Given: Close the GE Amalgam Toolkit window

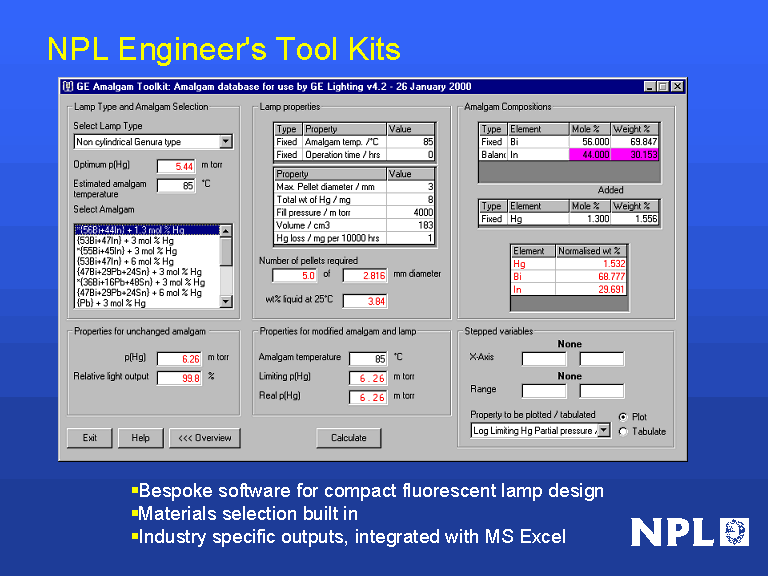Looking at the screenshot, I should pos(677,87).
